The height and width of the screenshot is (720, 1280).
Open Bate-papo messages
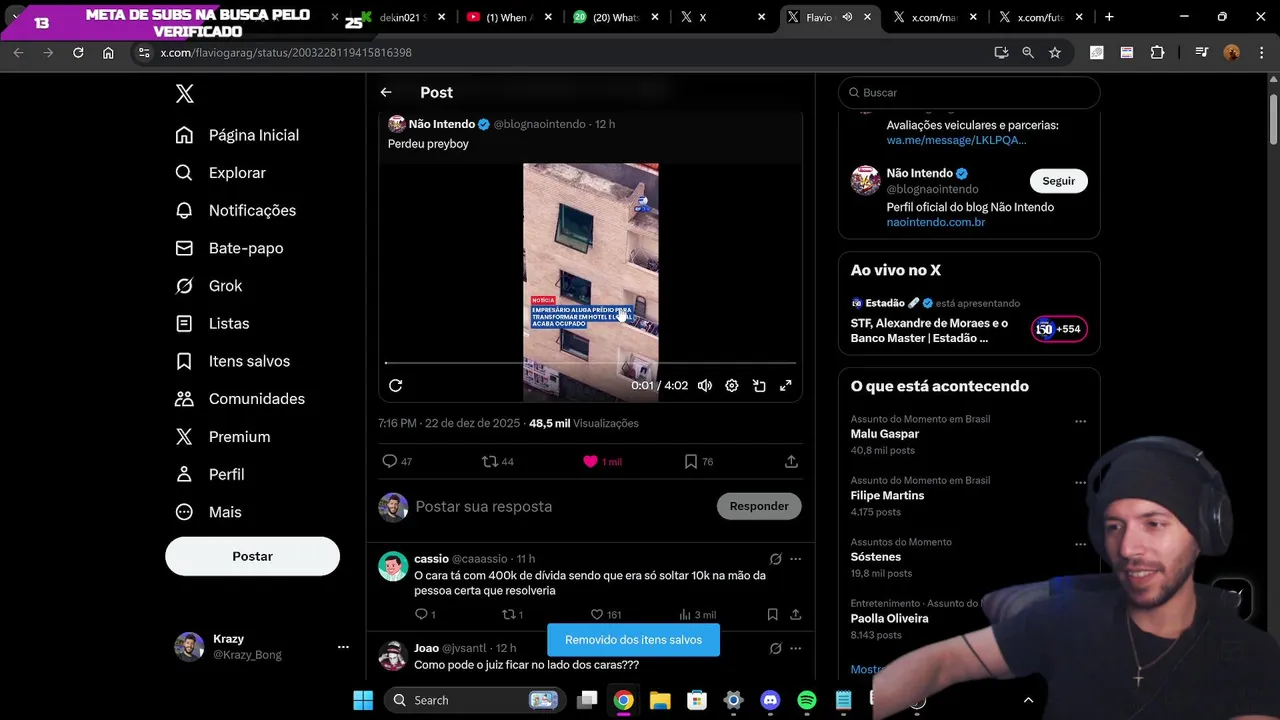pyautogui.click(x=229, y=248)
